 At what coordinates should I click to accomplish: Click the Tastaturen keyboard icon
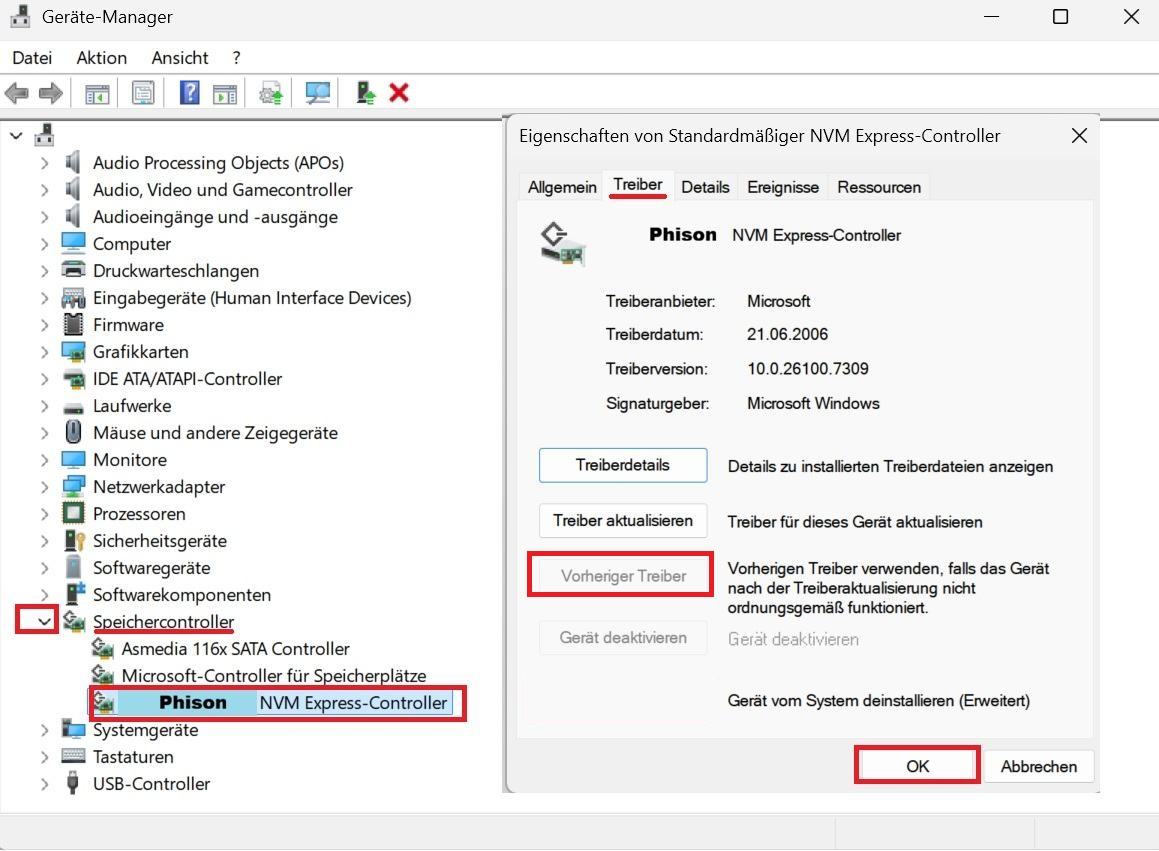coord(73,756)
